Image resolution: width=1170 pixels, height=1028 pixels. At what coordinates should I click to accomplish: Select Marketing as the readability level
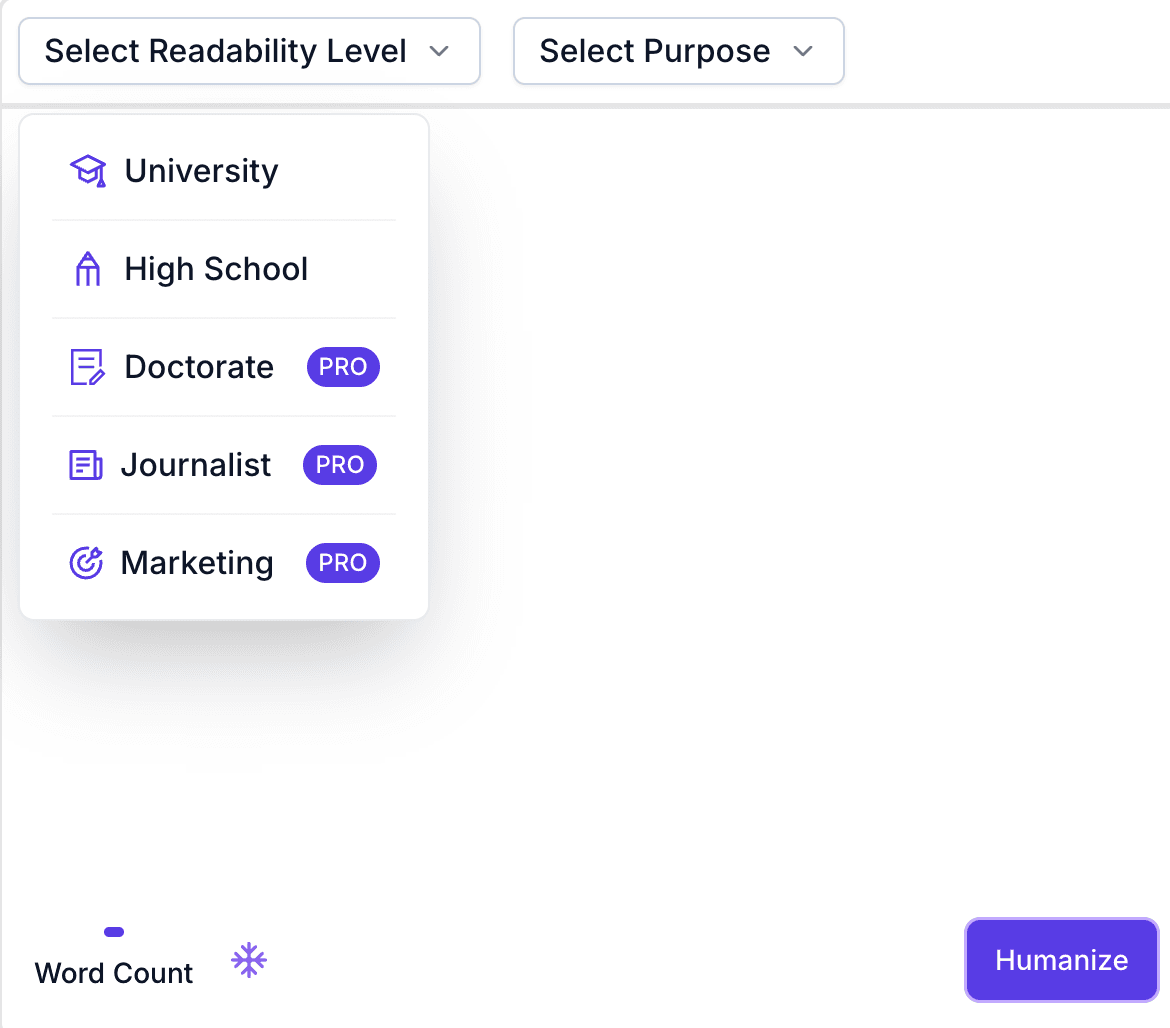[x=197, y=562]
